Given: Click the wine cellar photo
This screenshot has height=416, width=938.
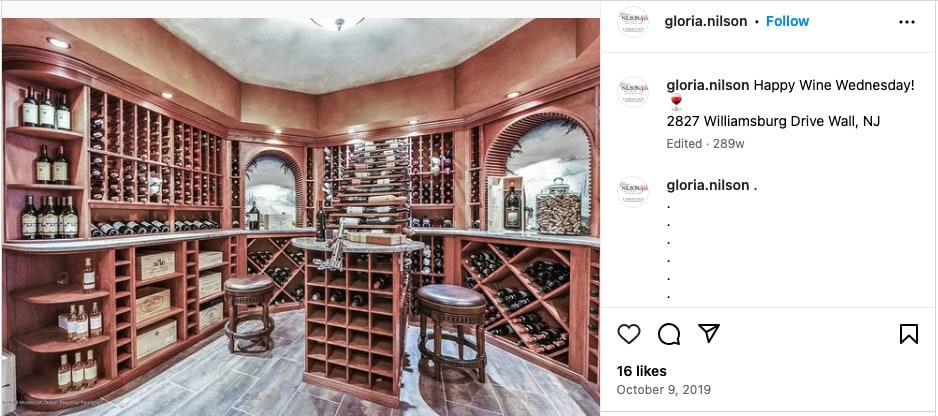Looking at the screenshot, I should click(300, 217).
